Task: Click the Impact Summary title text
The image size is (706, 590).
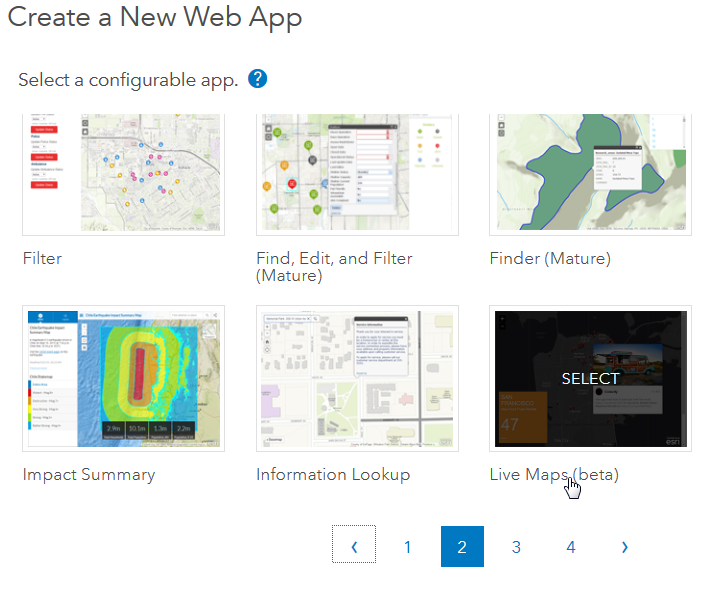Action: [x=89, y=475]
